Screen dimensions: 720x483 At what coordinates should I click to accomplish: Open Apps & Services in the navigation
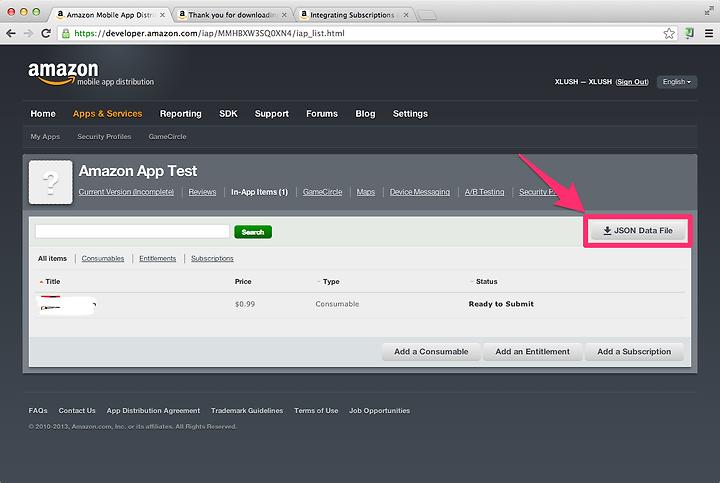[x=107, y=114]
